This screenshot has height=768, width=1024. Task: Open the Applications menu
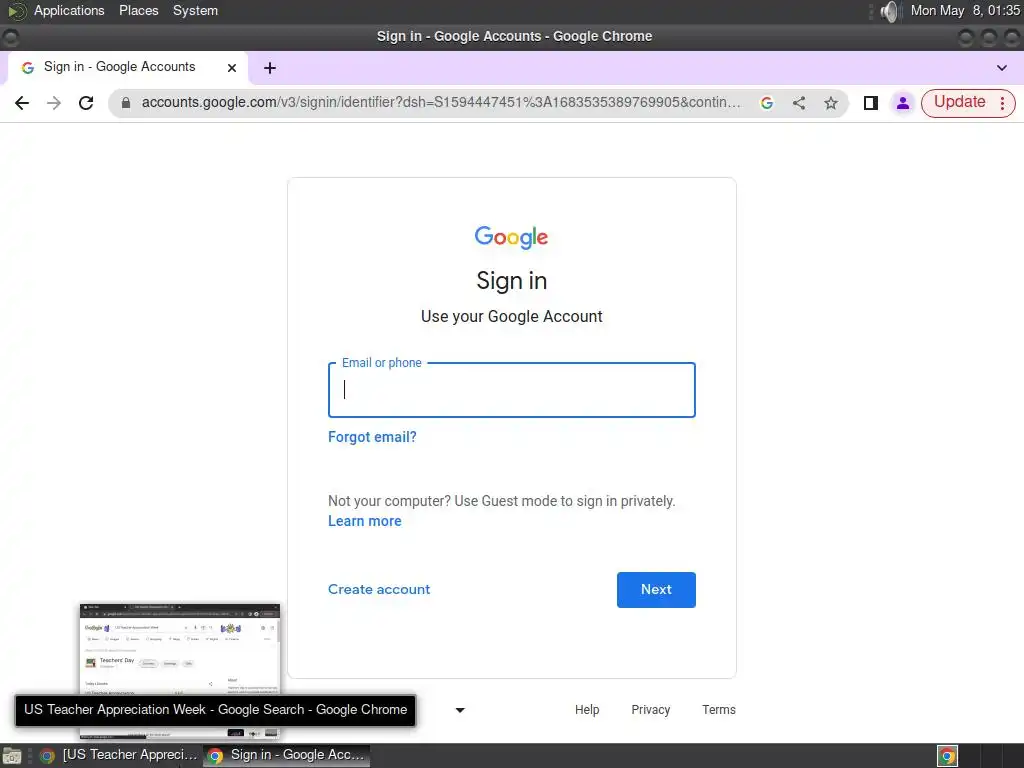click(x=69, y=10)
